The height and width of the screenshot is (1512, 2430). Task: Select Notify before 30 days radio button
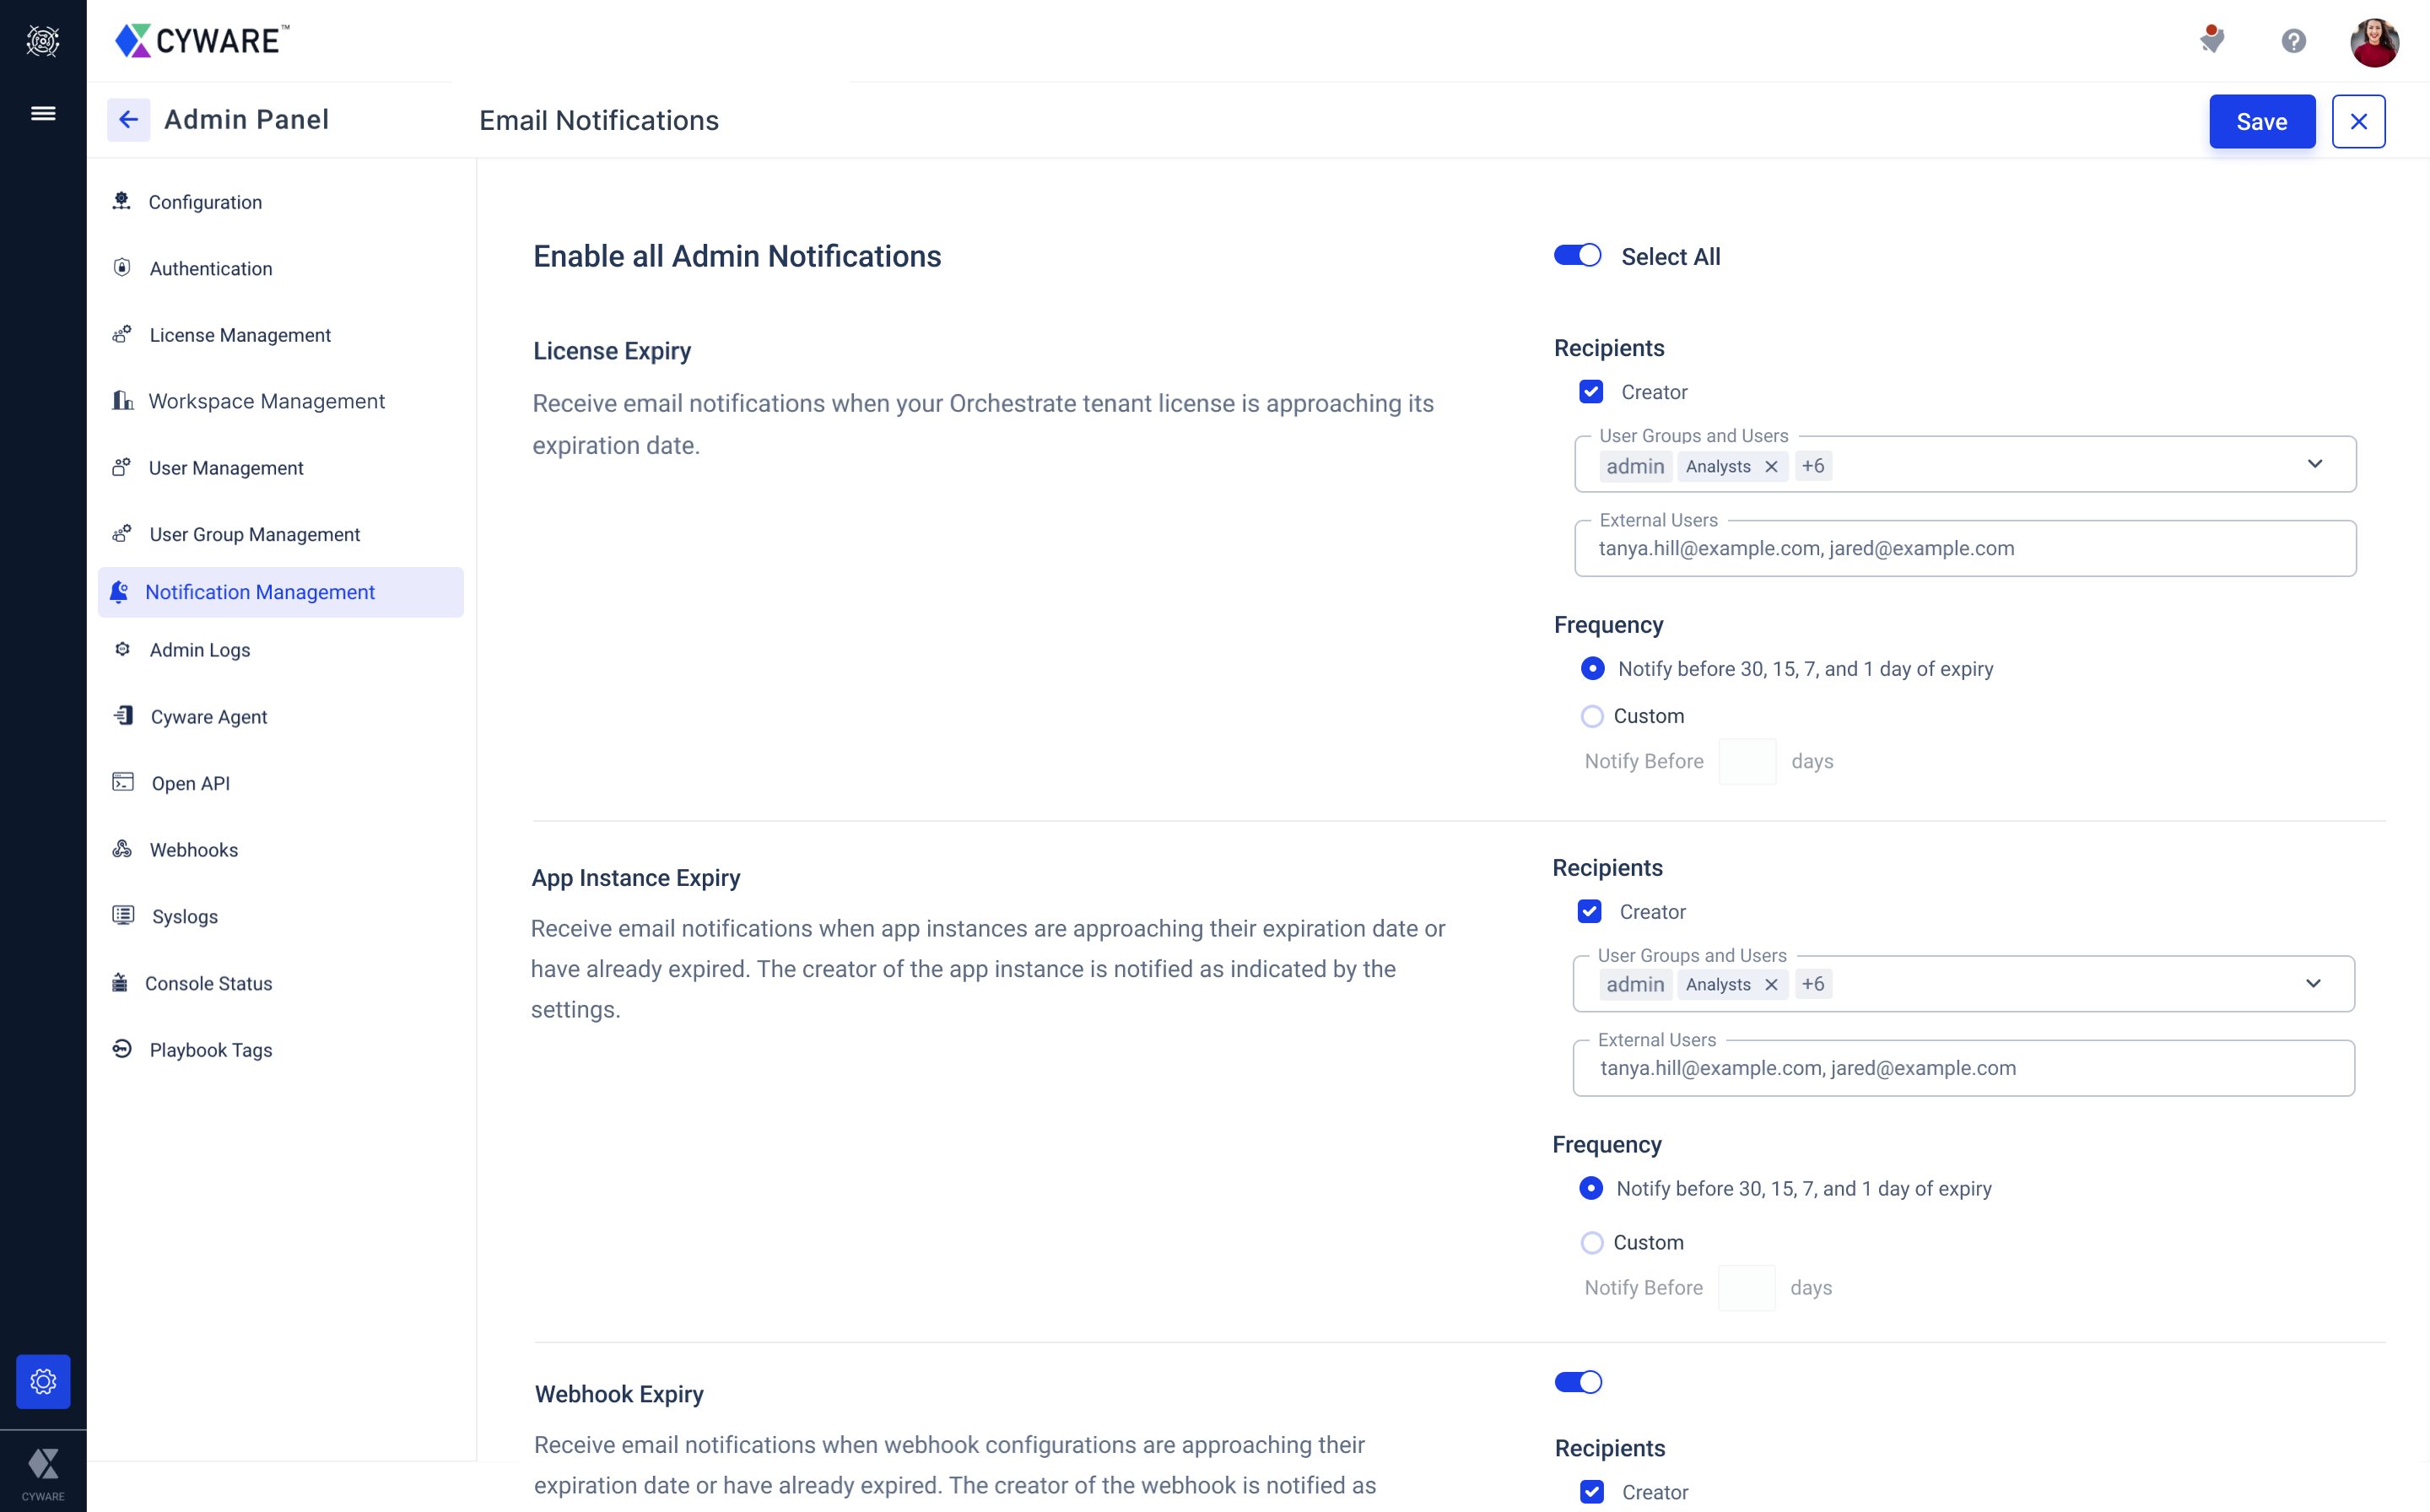[1590, 669]
